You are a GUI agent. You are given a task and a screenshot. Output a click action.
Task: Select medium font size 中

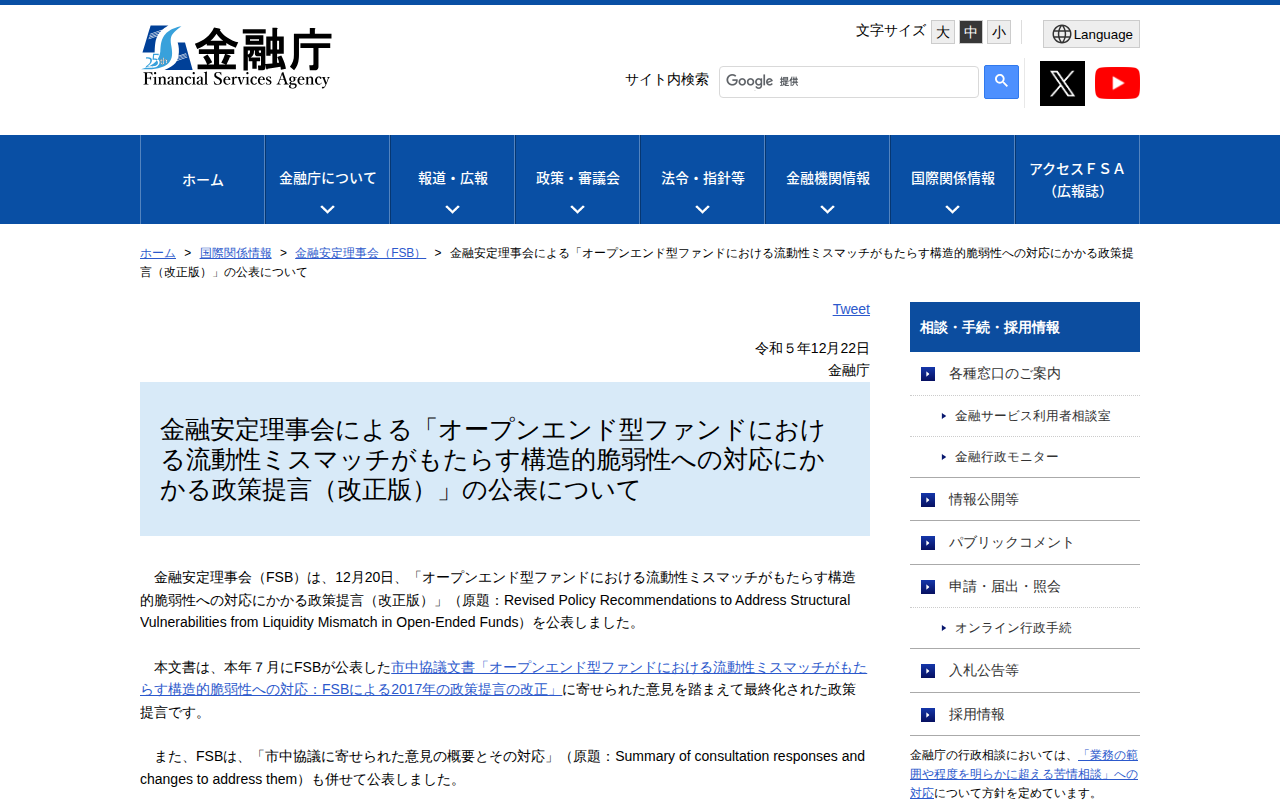(x=970, y=32)
